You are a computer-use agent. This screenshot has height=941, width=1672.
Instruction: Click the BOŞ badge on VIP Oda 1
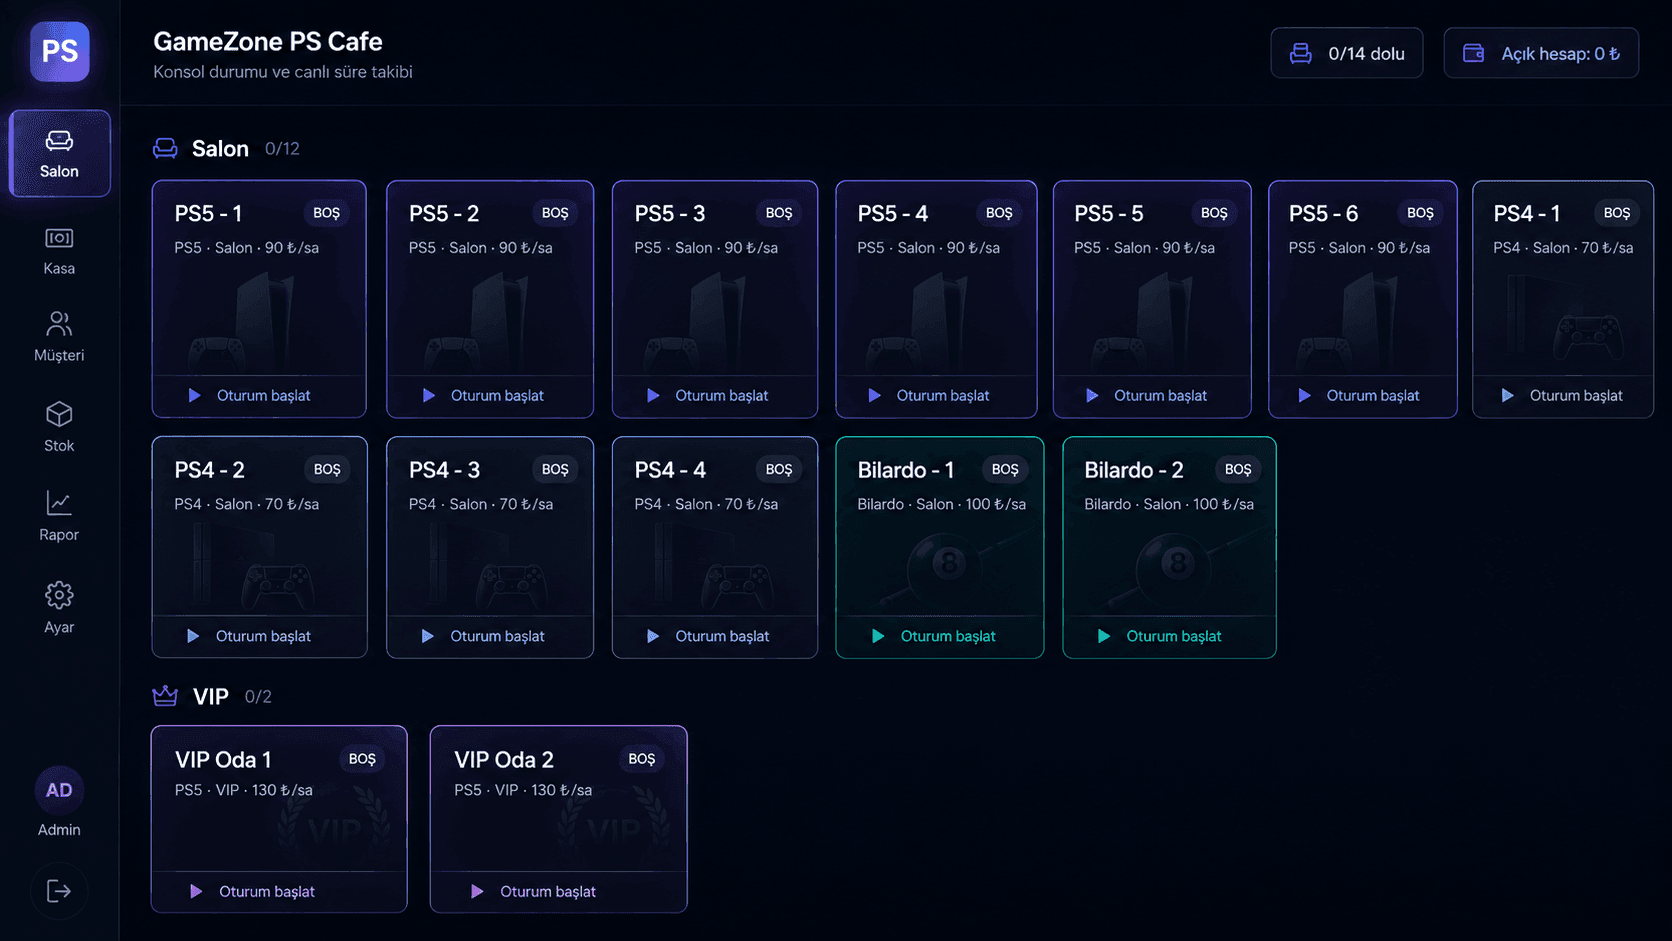(362, 759)
